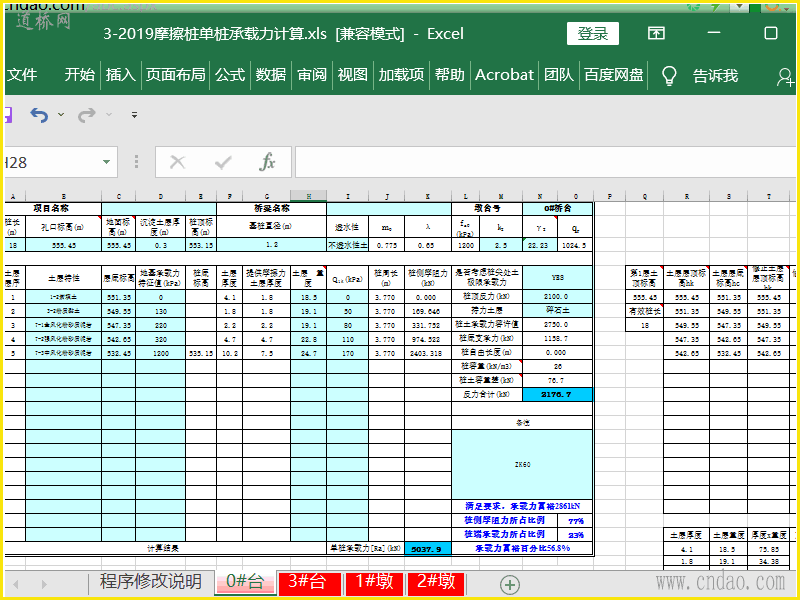Click the Enter checkmark formula icon
The image size is (800, 600).
[223, 162]
